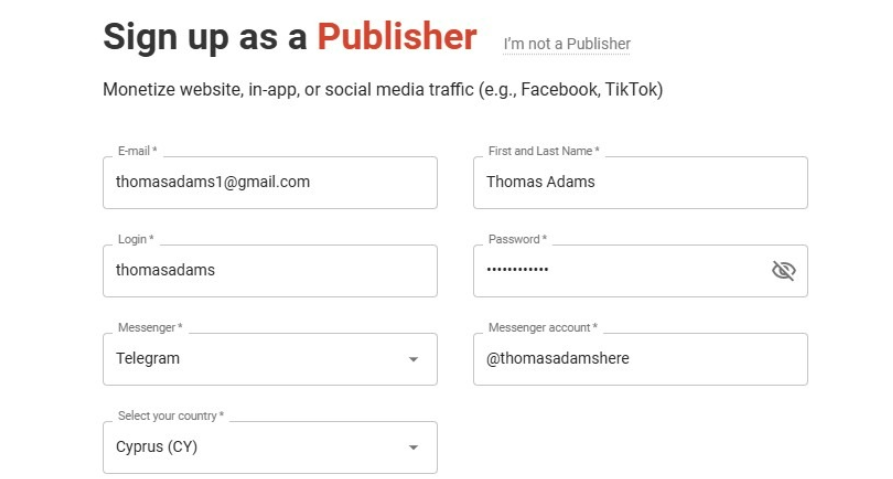
Task: Click the "Select your country *" label
Action: [x=170, y=415]
